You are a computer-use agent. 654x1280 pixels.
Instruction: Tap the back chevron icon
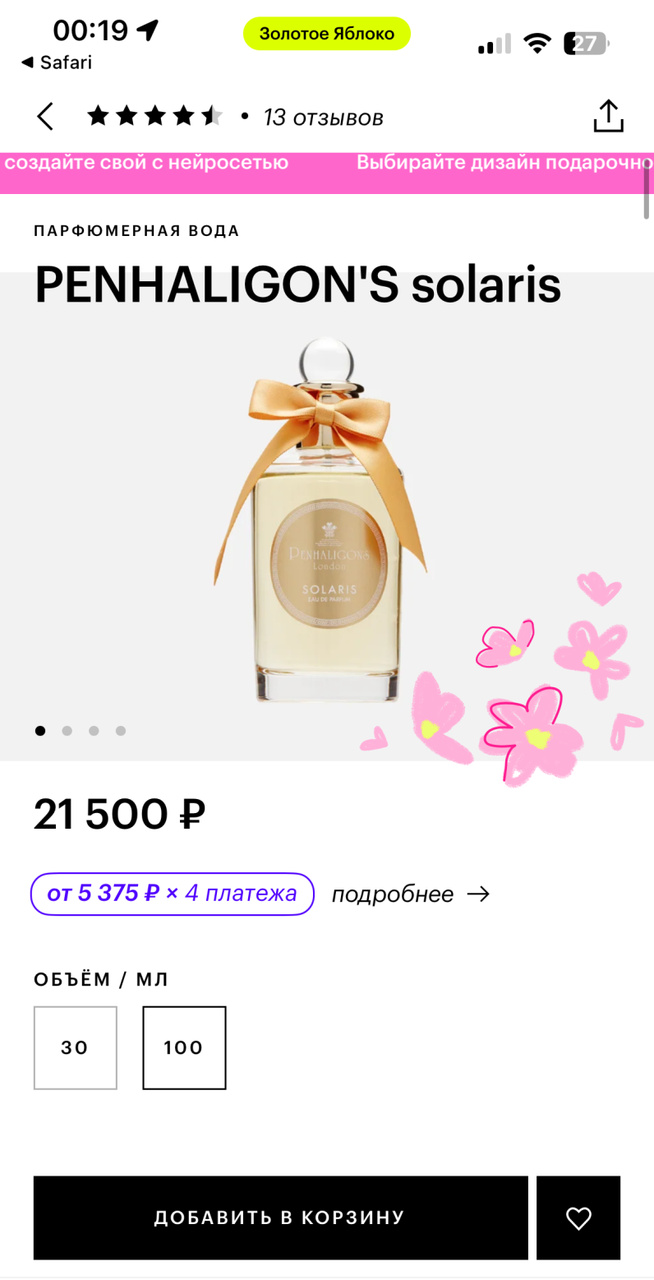point(45,117)
